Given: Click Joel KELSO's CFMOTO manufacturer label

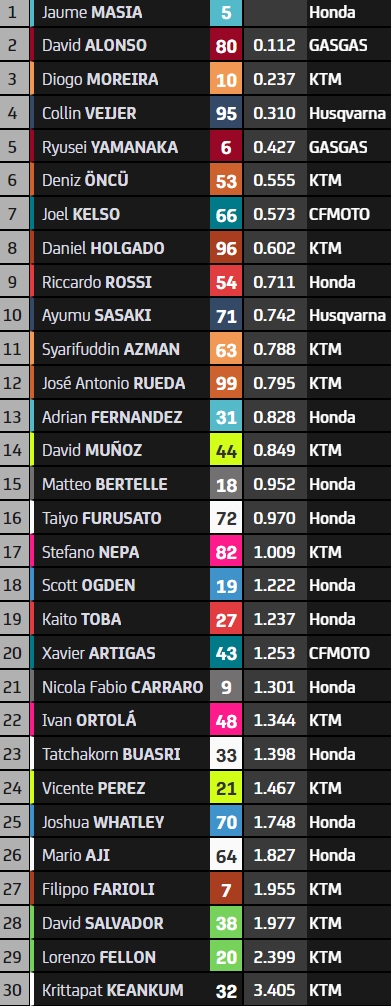Looking at the screenshot, I should (339, 214).
